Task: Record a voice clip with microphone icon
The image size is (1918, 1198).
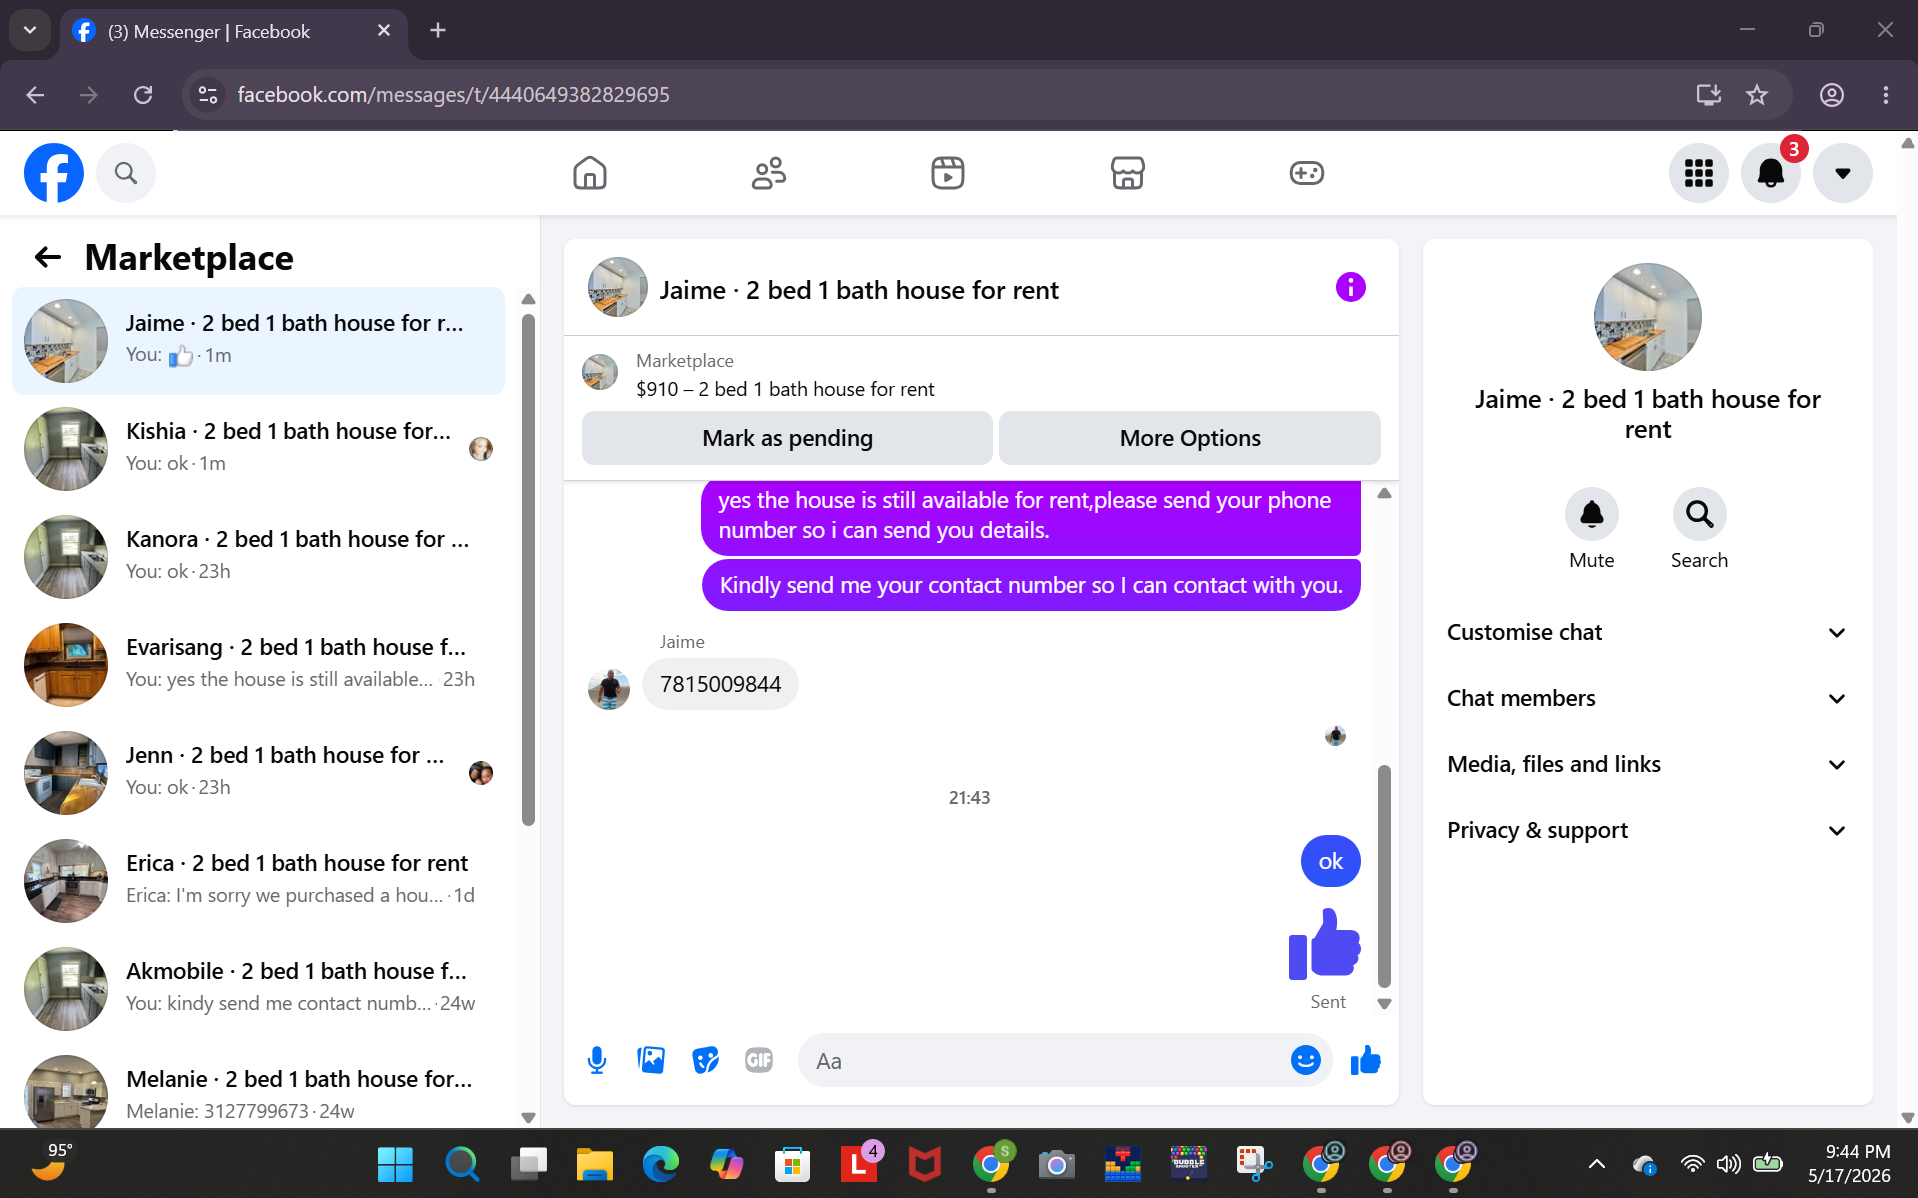Action: pos(597,1060)
